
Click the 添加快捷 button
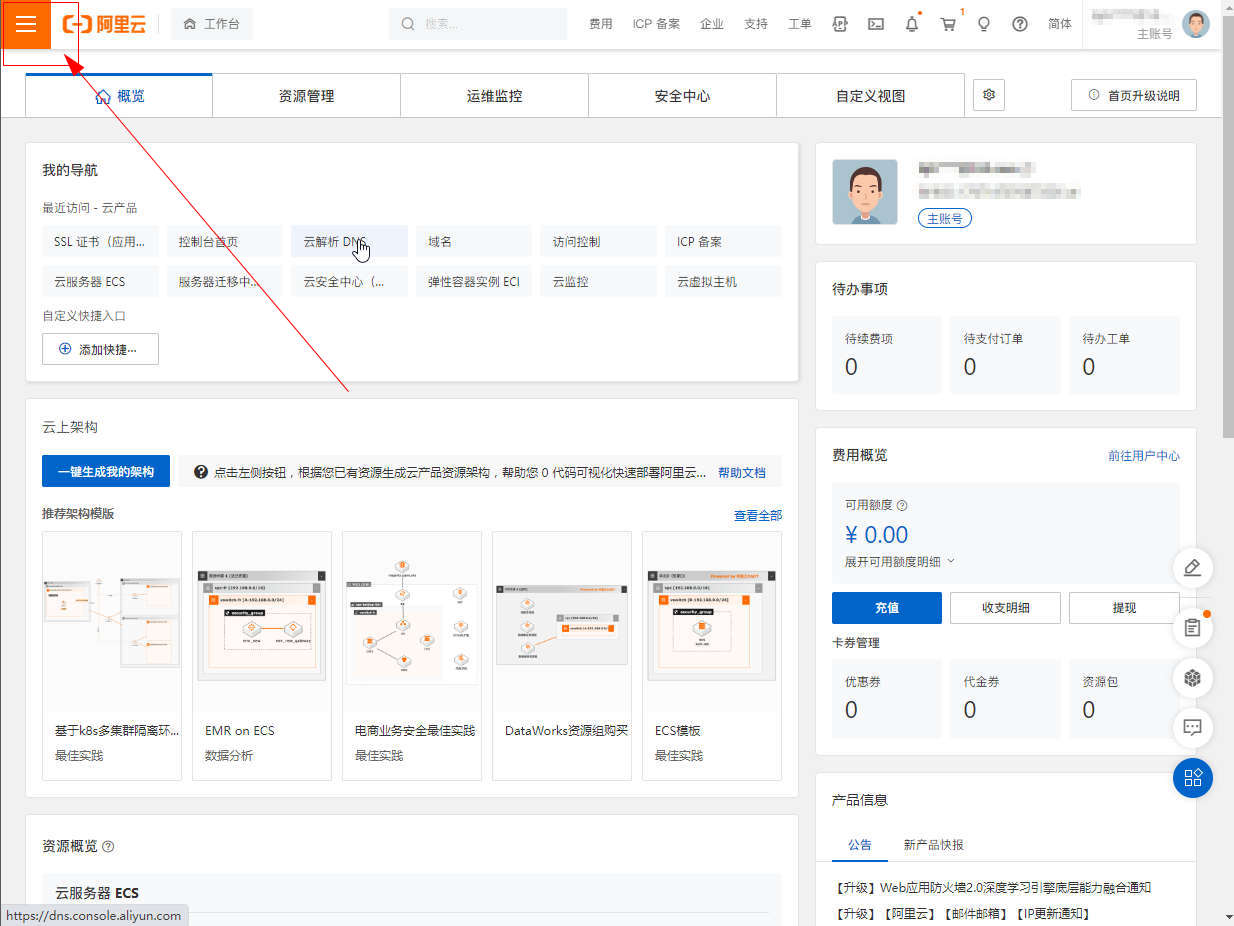point(100,349)
